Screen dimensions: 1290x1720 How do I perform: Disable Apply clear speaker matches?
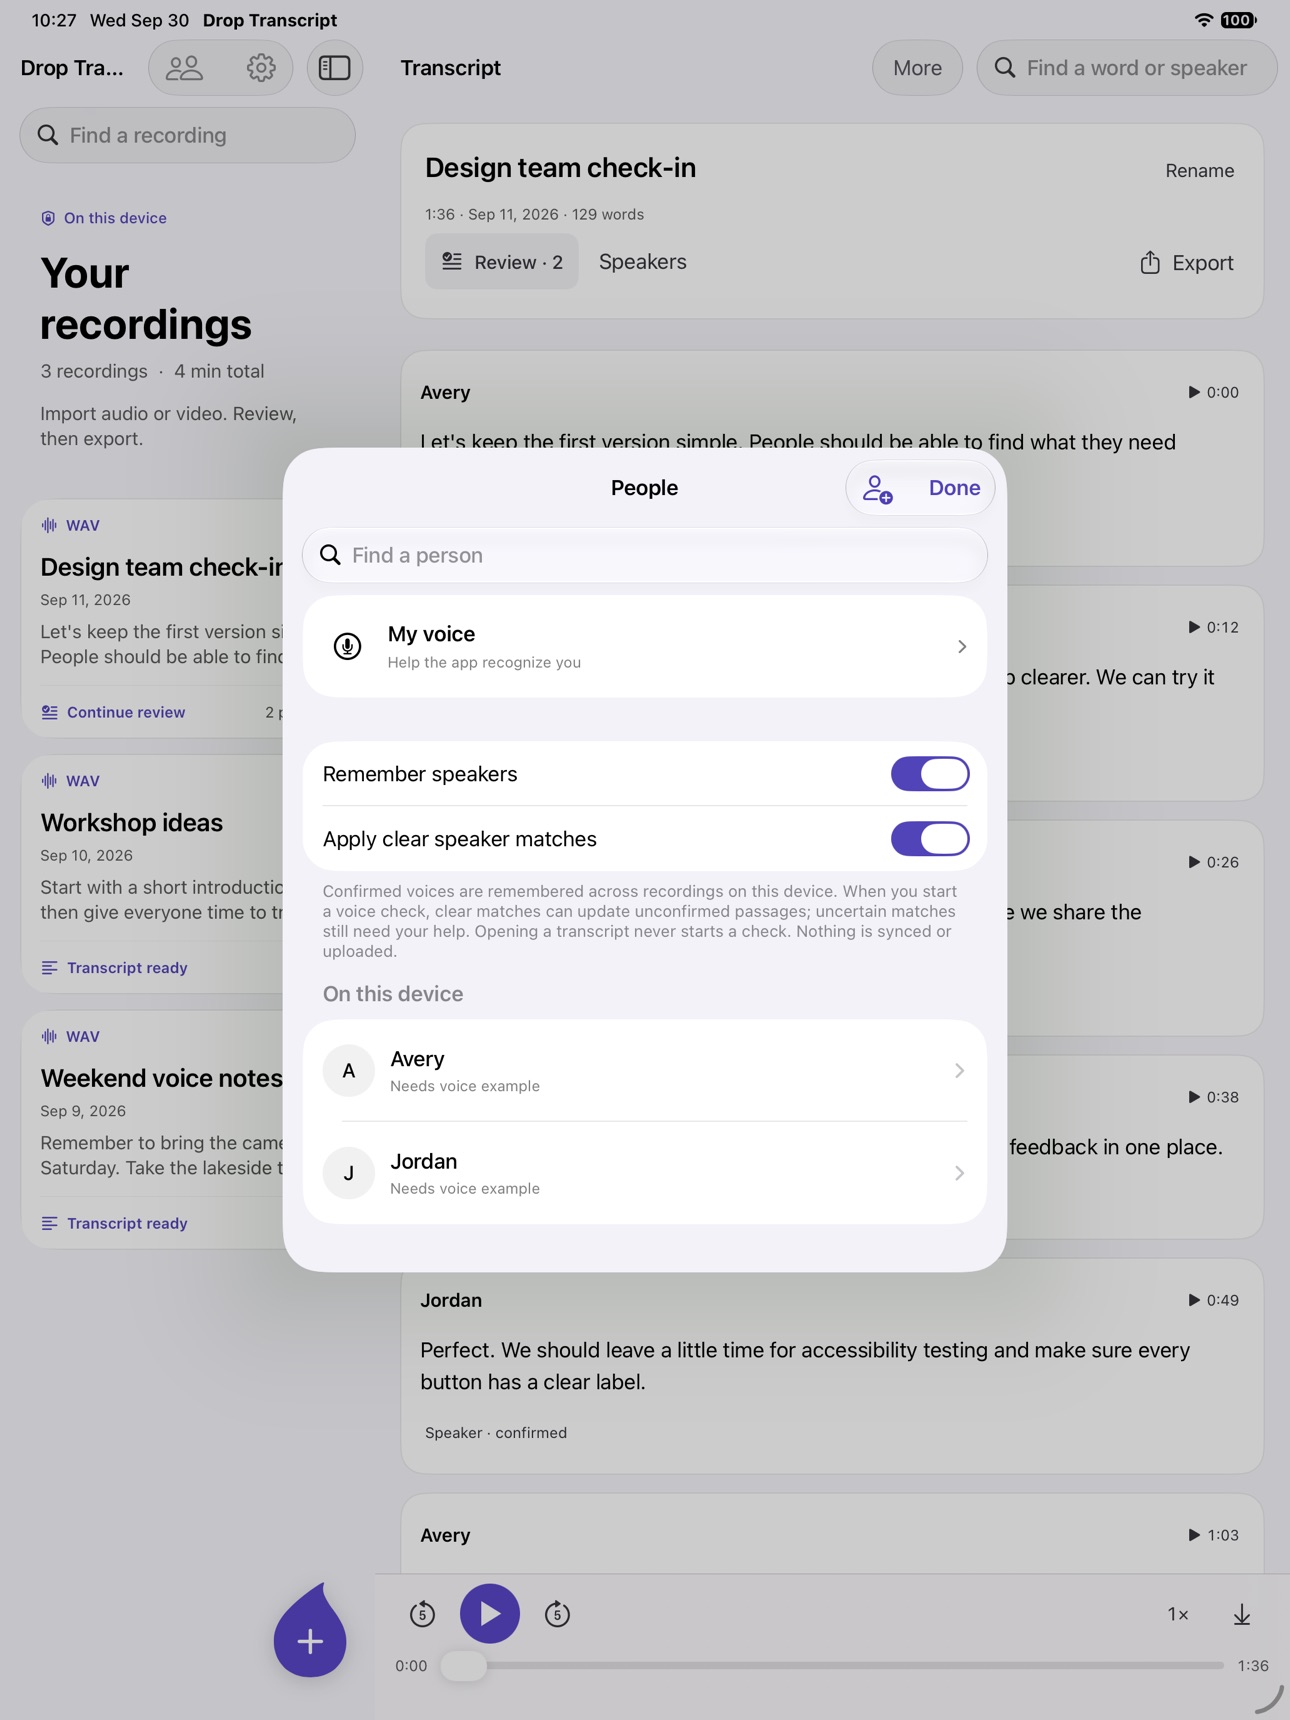[x=930, y=839]
